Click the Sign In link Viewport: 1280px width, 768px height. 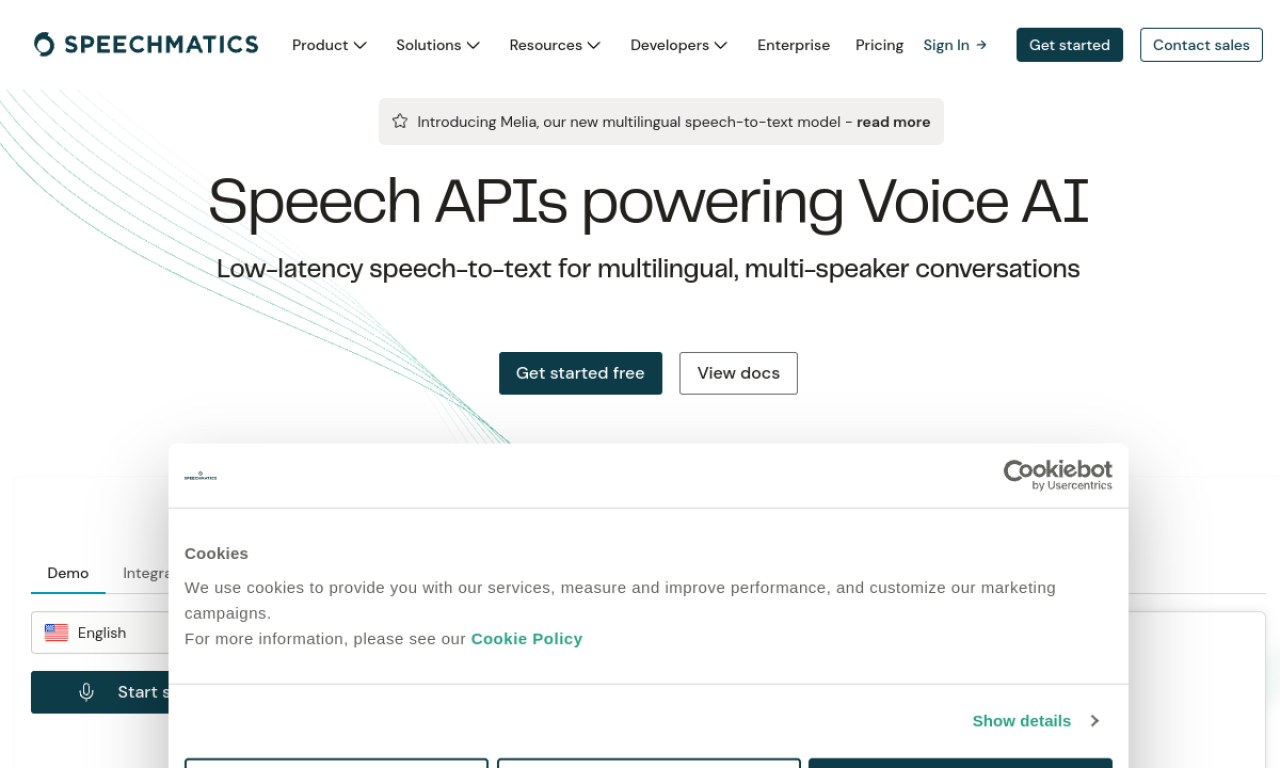pos(955,45)
